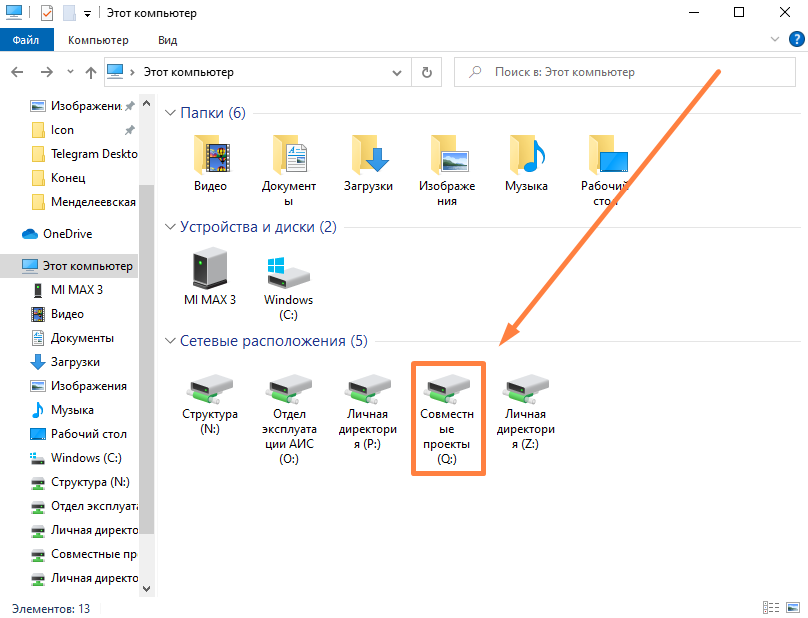Viewport: 808px width, 618px height.
Task: Open the Музыка folder icon
Action: pos(525,158)
